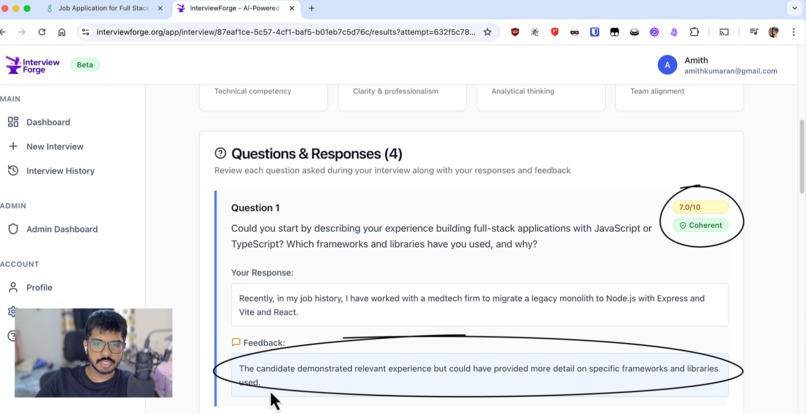806x414 pixels.
Task: Close the Job Application tab
Action: [160, 8]
